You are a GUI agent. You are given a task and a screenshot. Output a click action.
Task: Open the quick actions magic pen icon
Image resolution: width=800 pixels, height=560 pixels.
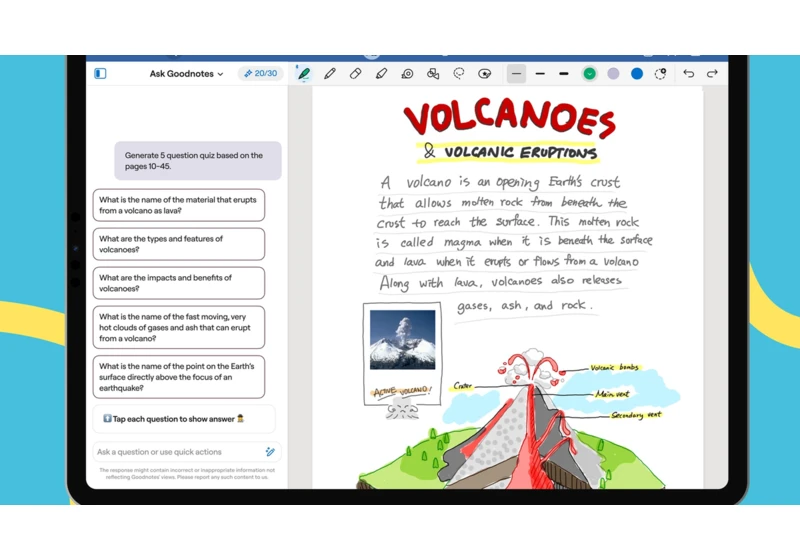click(270, 452)
